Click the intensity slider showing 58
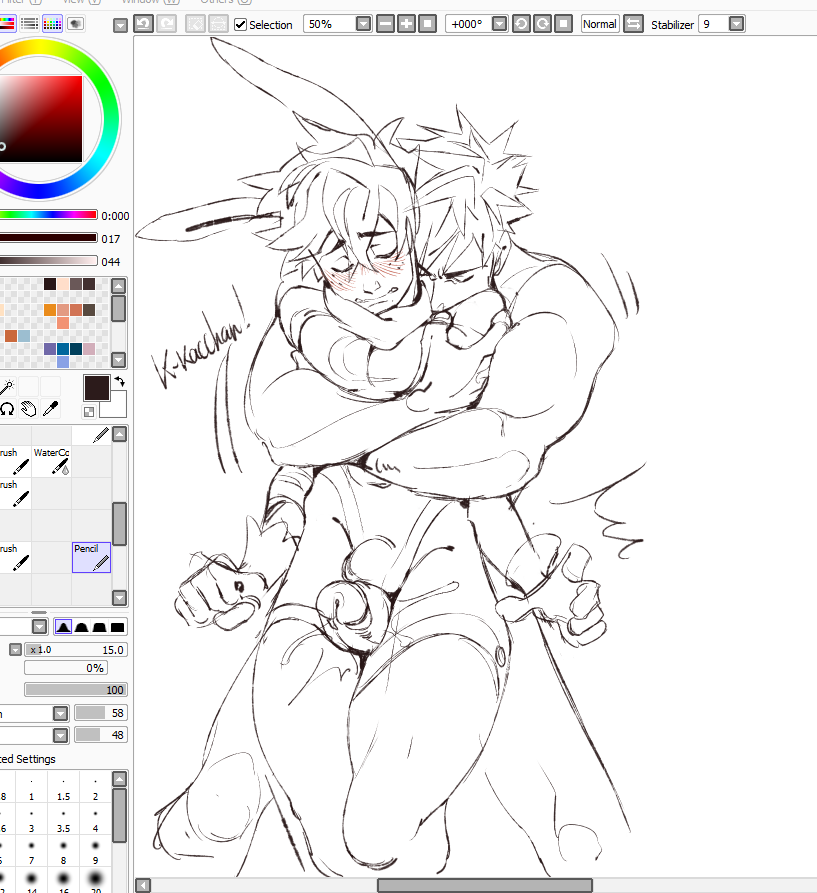This screenshot has height=893, width=817. coord(101,713)
